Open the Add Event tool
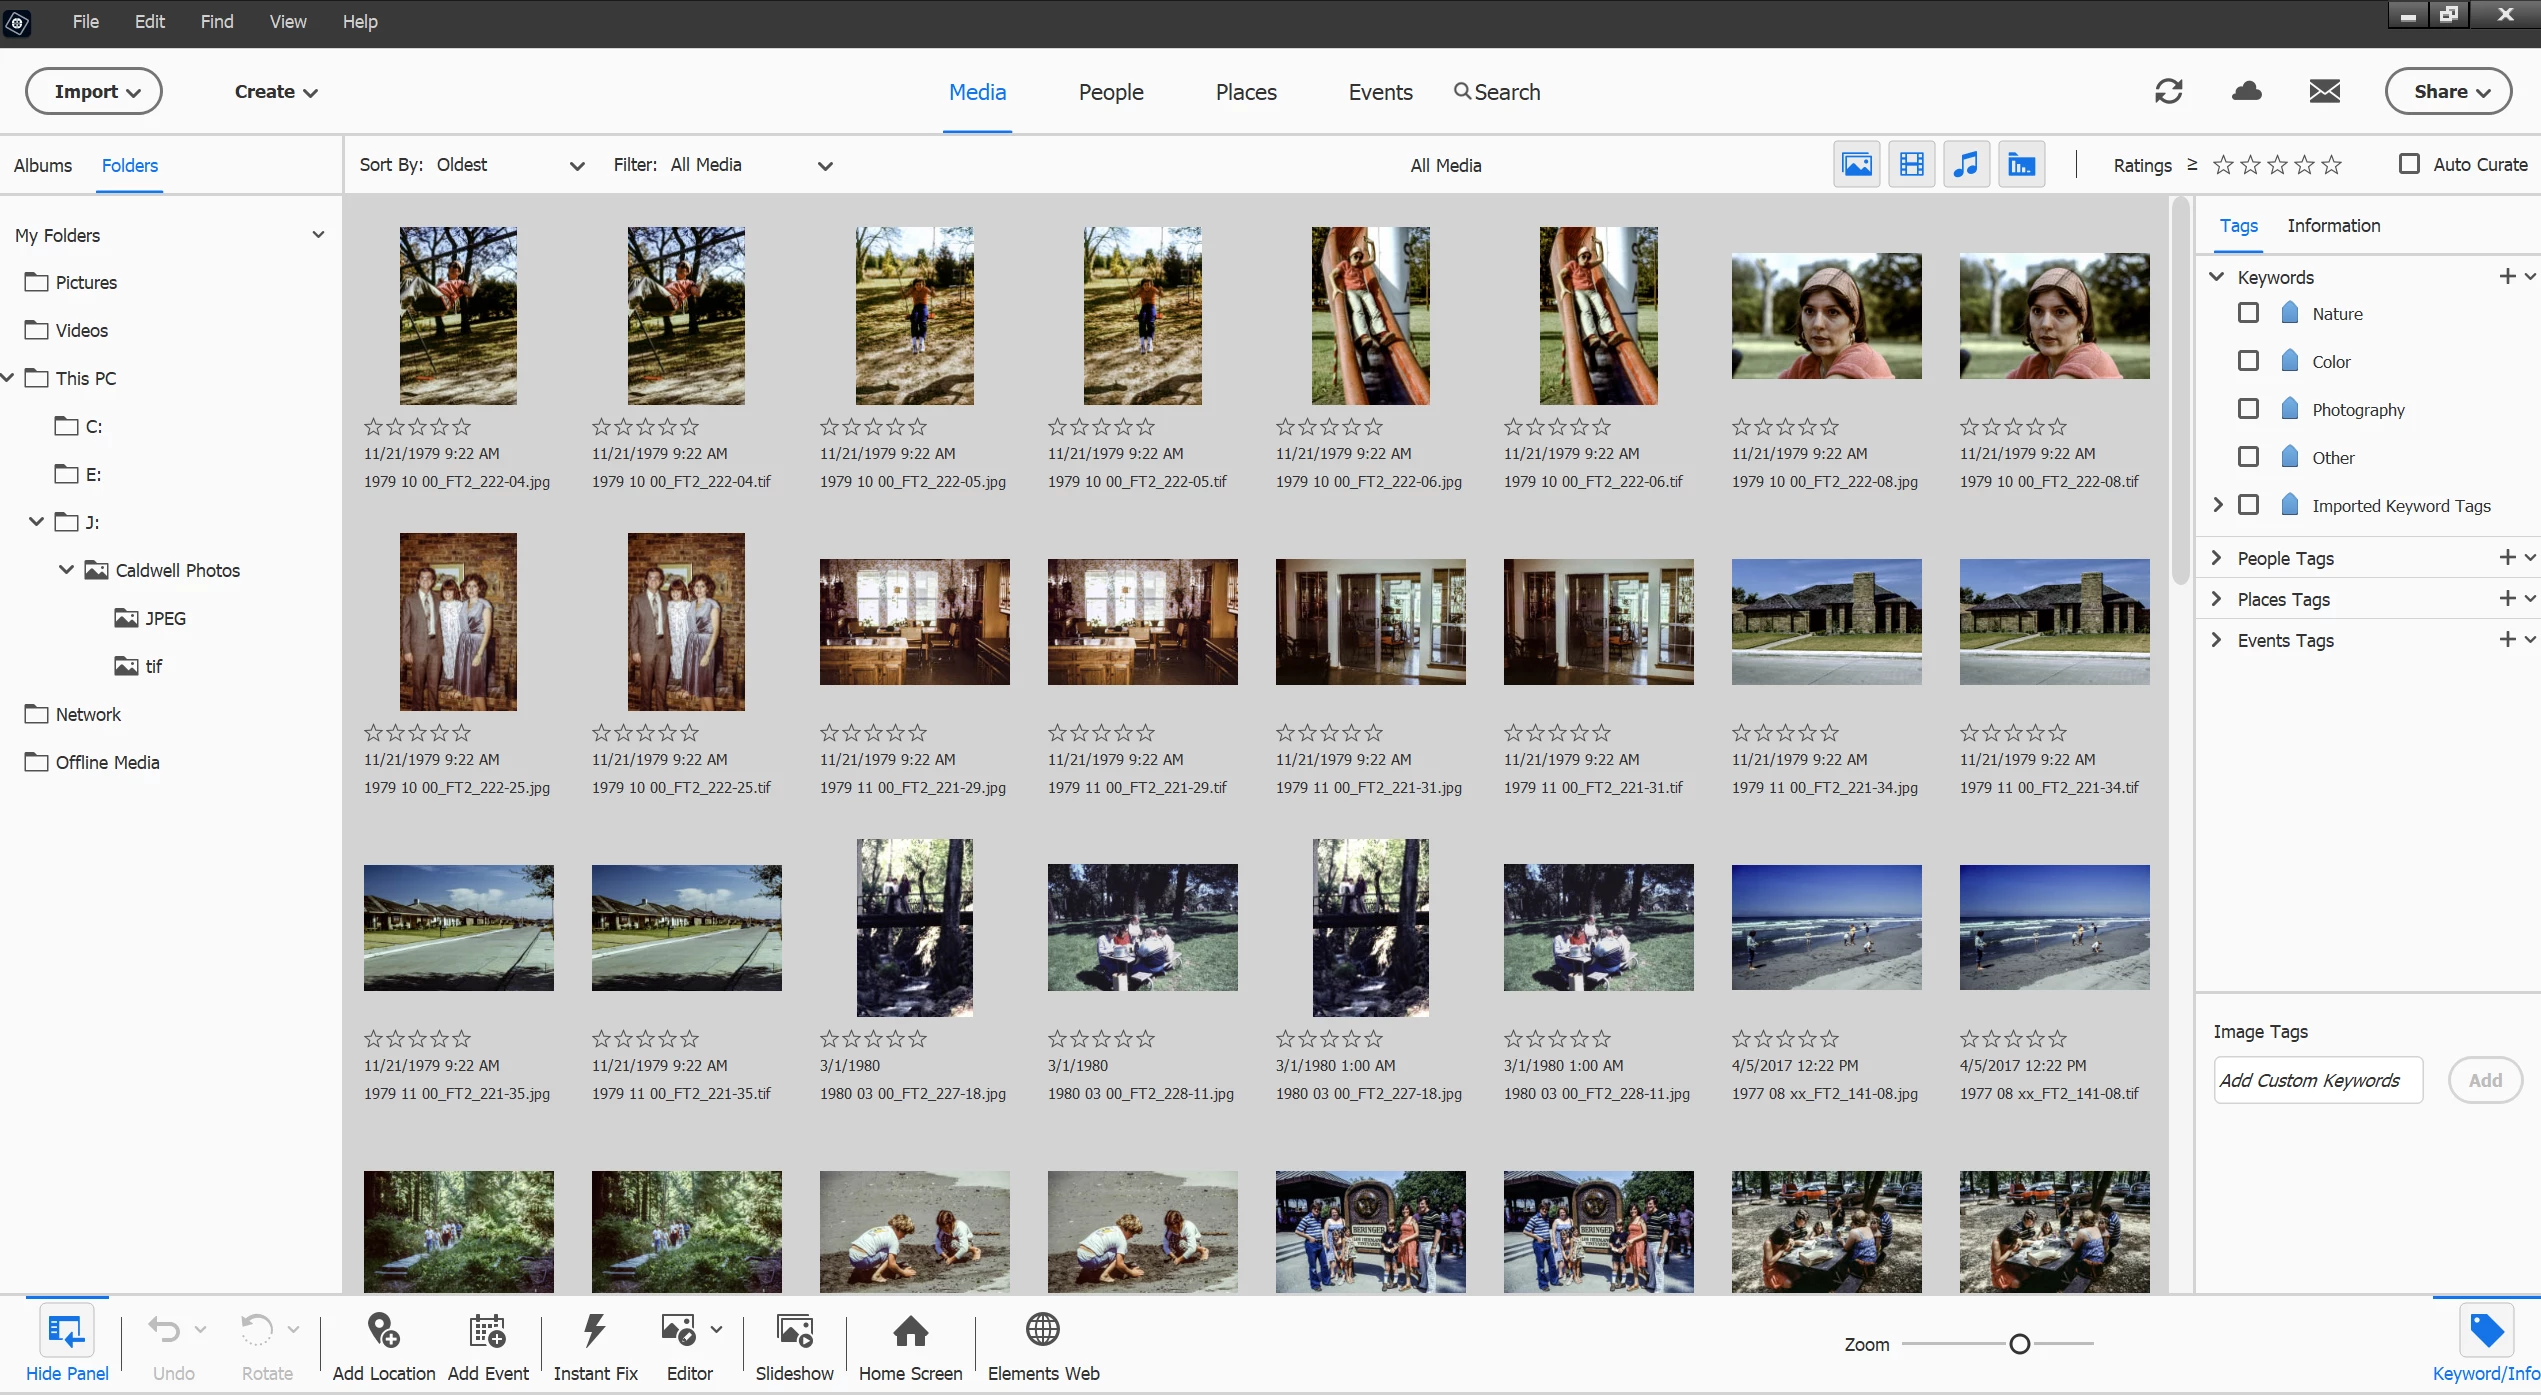This screenshot has width=2541, height=1395. coord(488,1332)
